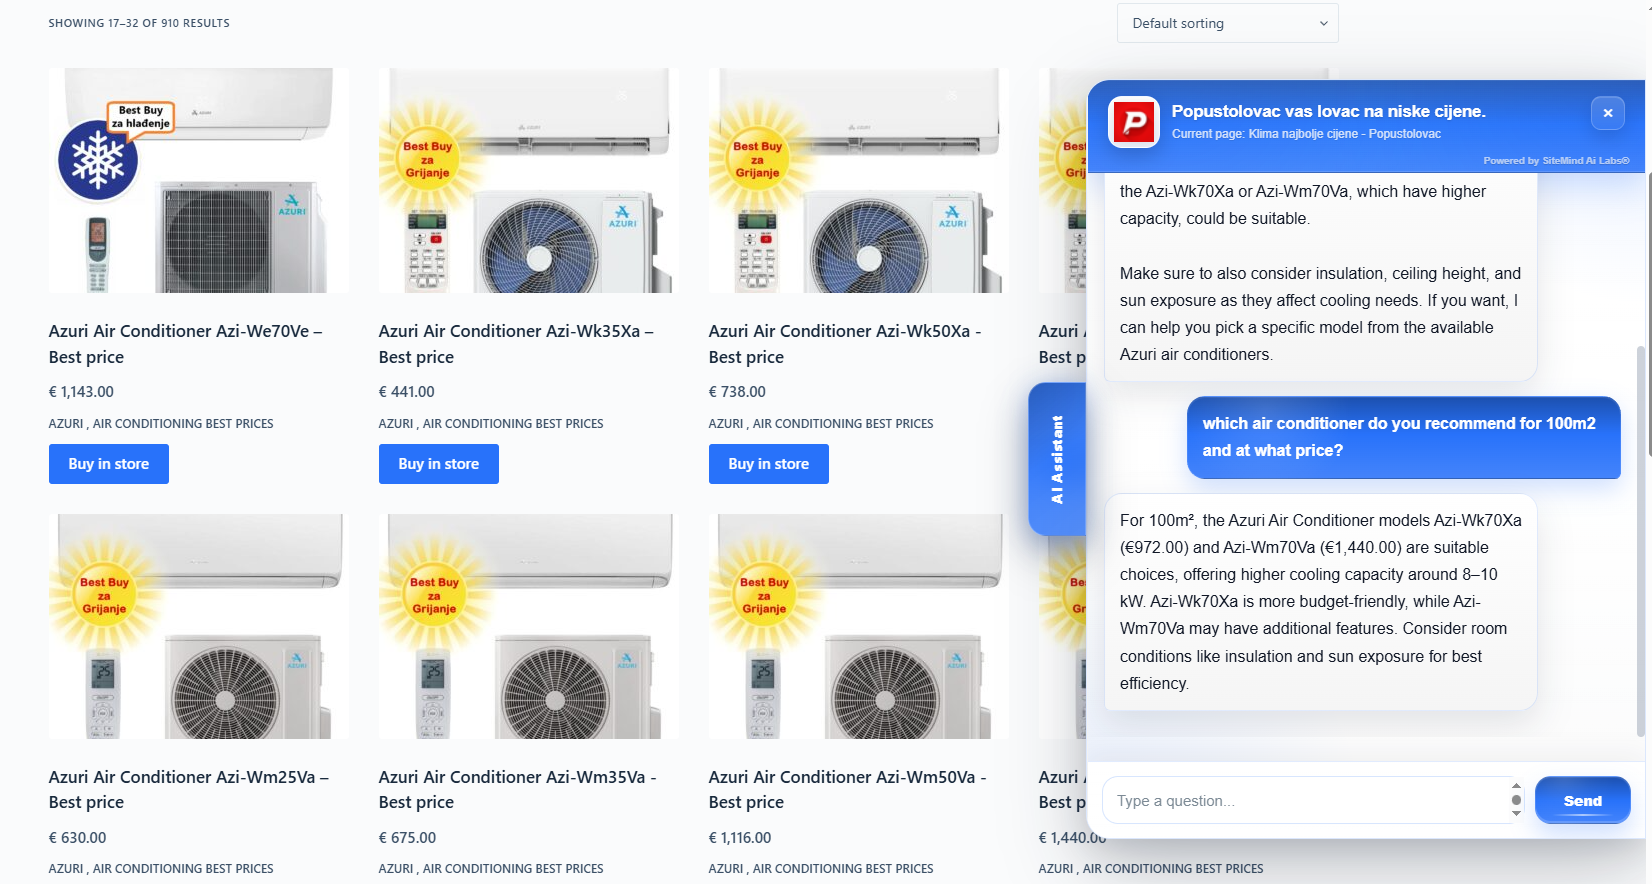Open Azi-Wm35Va air conditioner thumbnail
Viewport: 1652px width, 884px height.
click(x=529, y=626)
